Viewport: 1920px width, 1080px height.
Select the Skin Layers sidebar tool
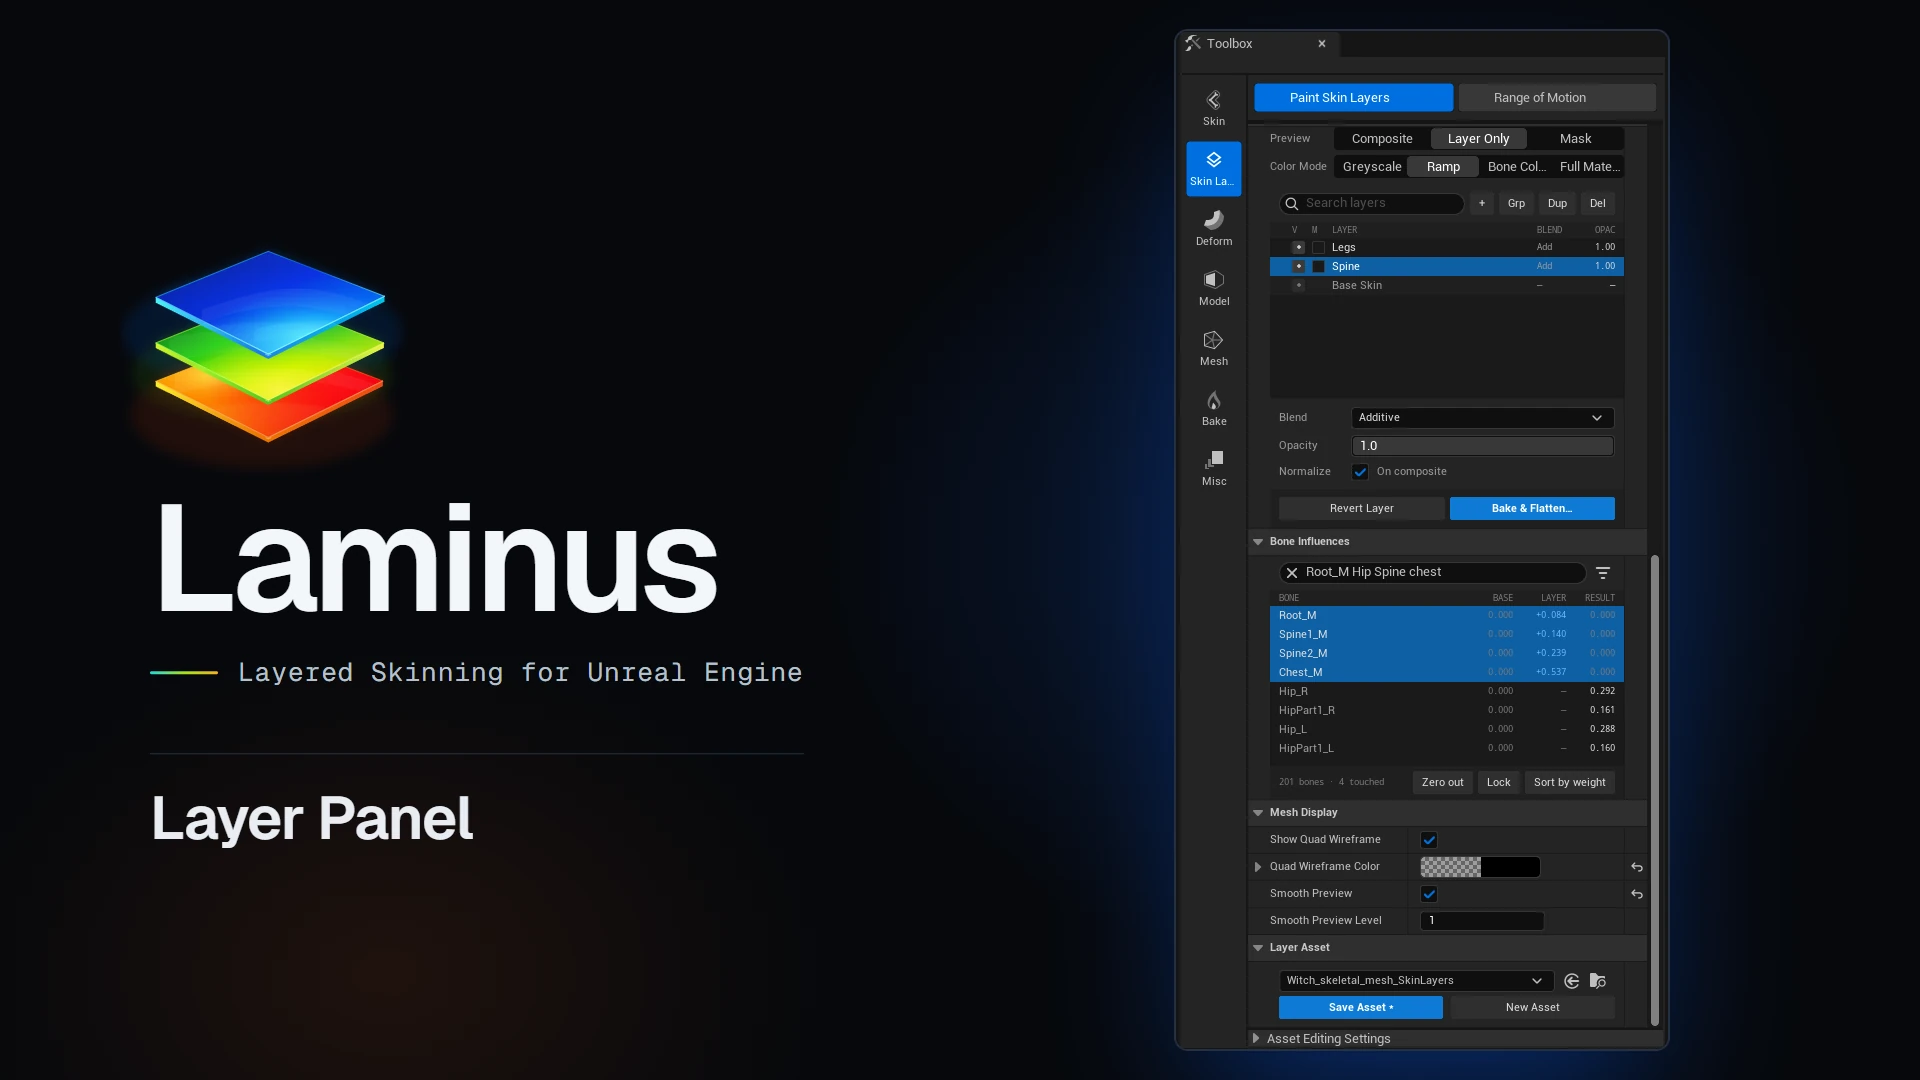click(x=1213, y=168)
